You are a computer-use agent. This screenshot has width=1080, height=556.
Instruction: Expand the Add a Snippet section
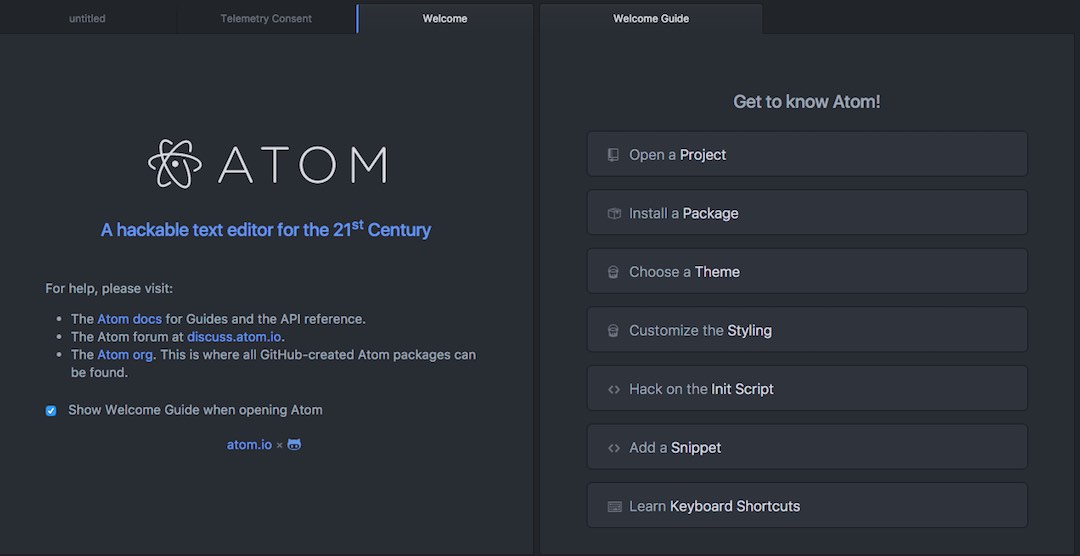pos(807,447)
